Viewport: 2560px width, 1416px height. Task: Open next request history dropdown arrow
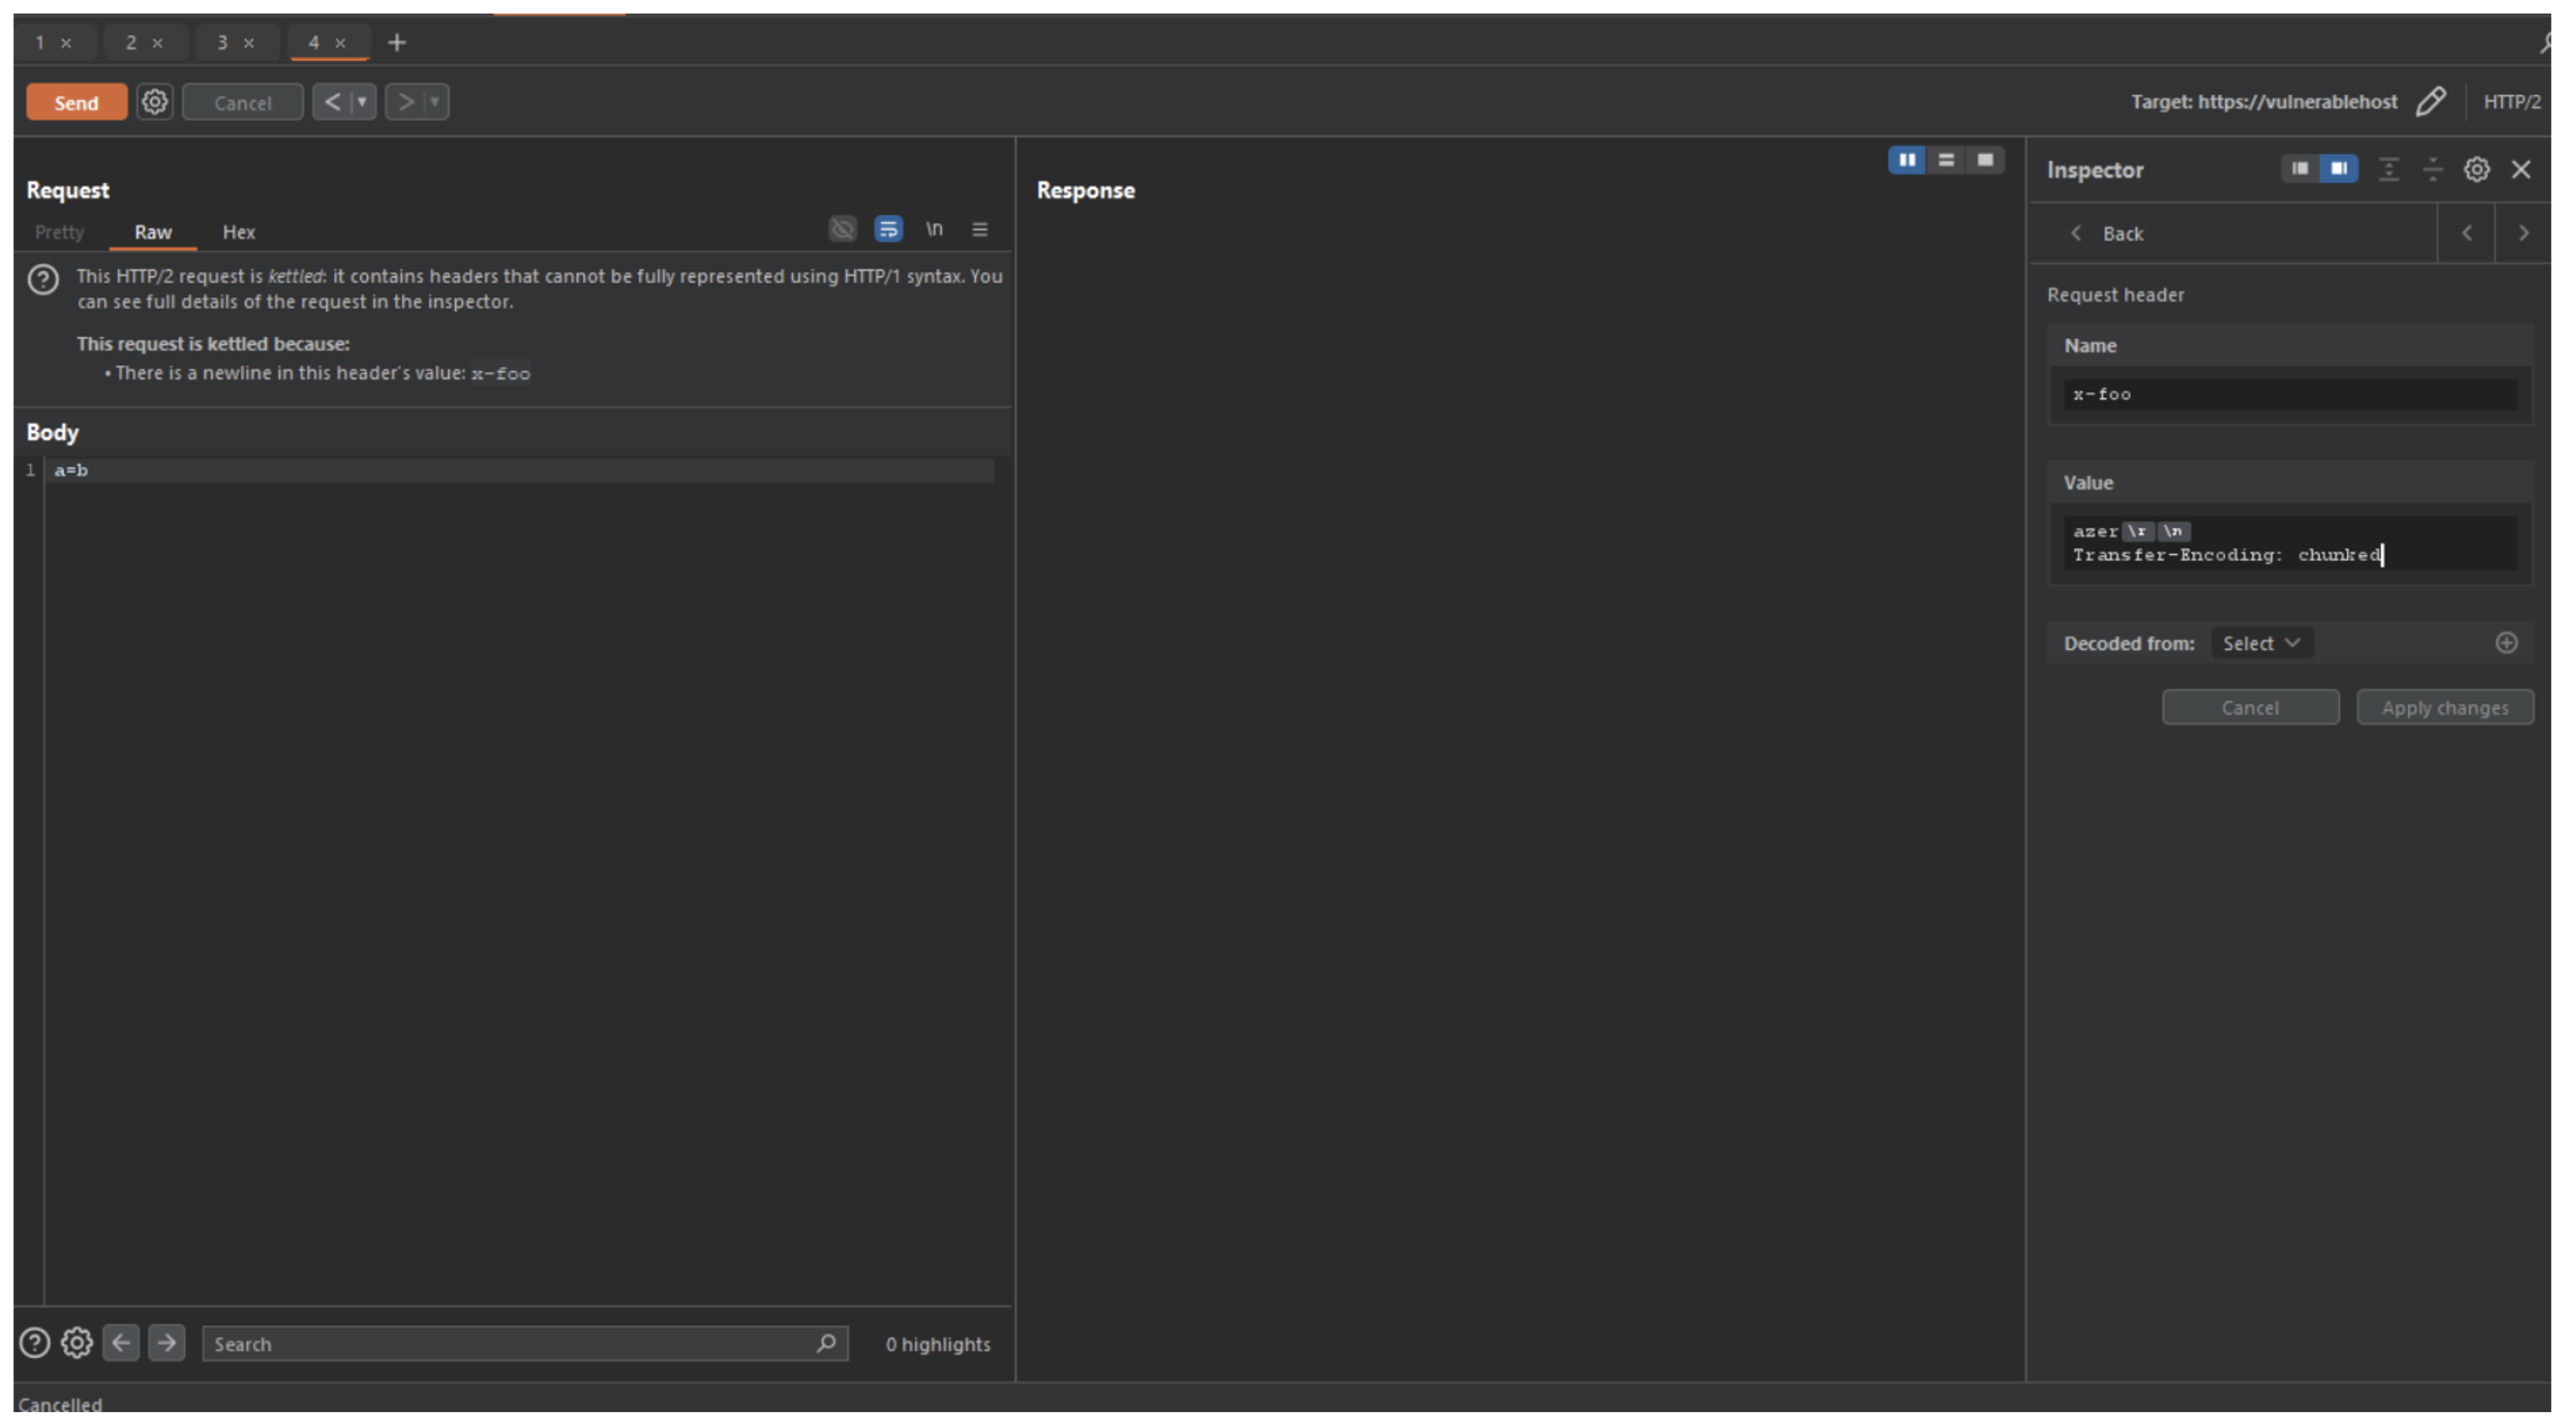(435, 102)
